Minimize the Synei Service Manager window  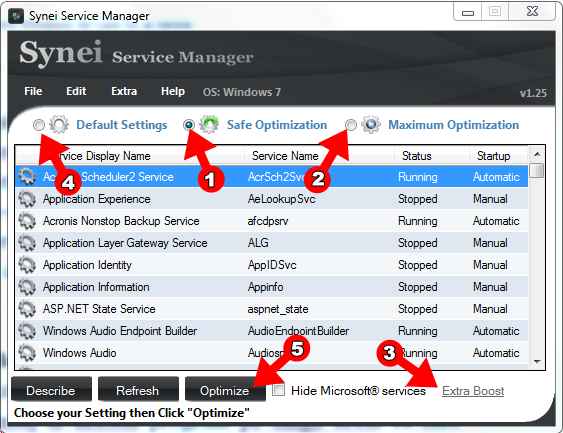467,12
